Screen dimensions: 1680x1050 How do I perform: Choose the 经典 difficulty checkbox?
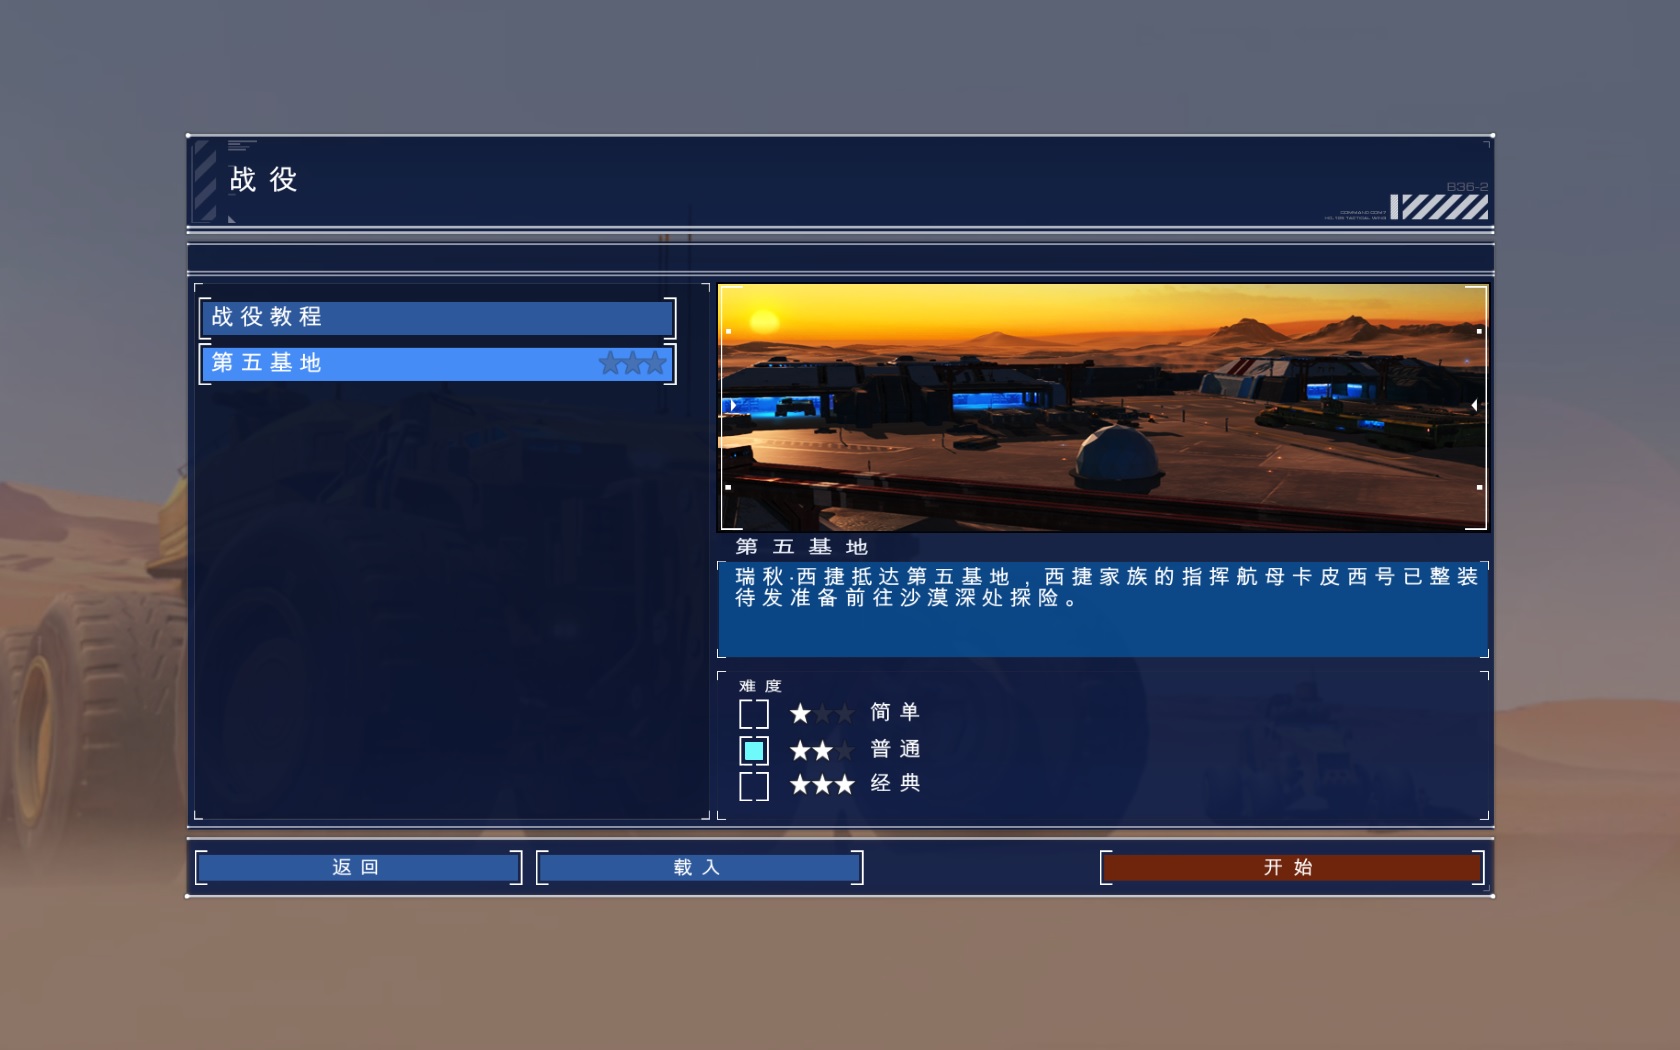pos(754,786)
